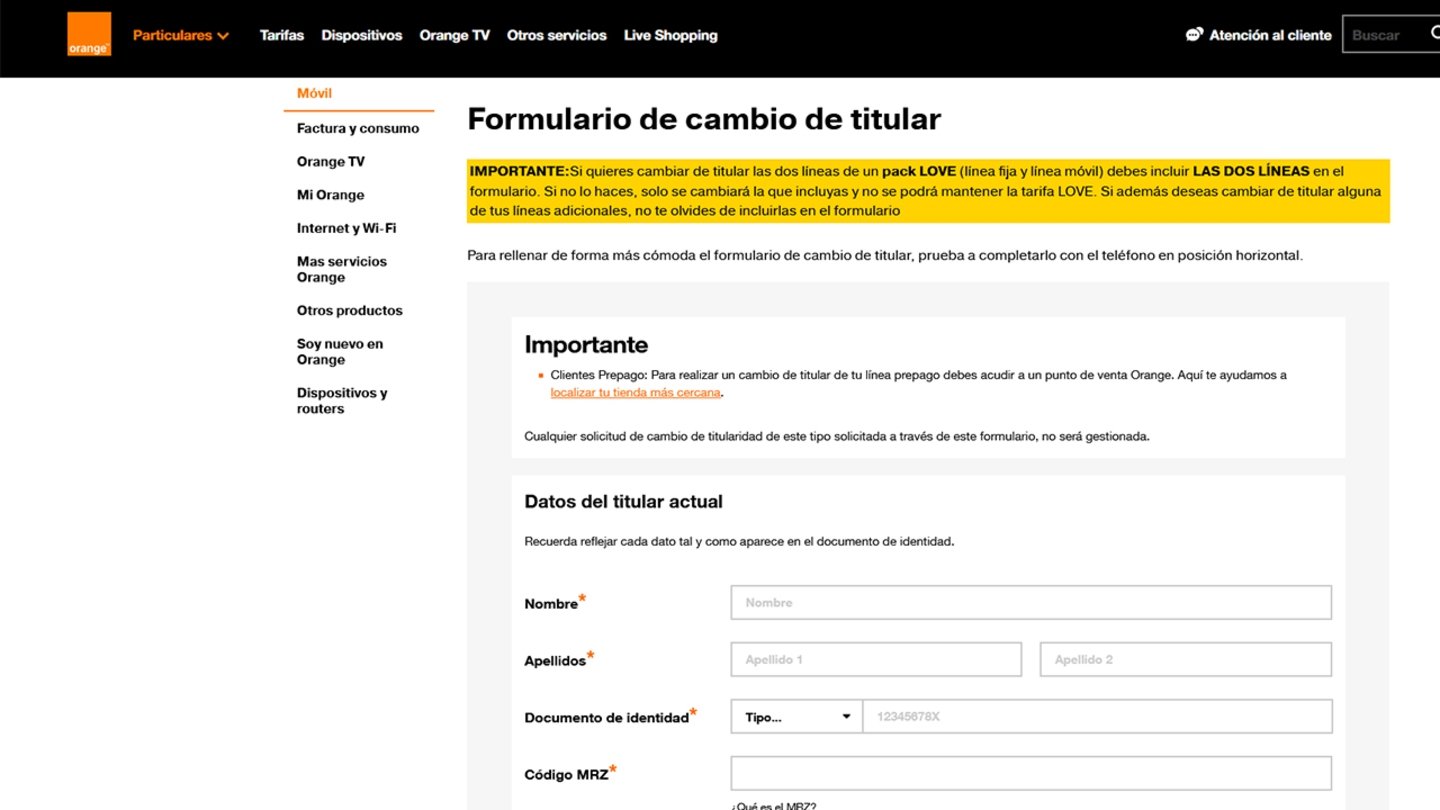Click the Nombre input field
1440x810 pixels.
(x=1031, y=602)
